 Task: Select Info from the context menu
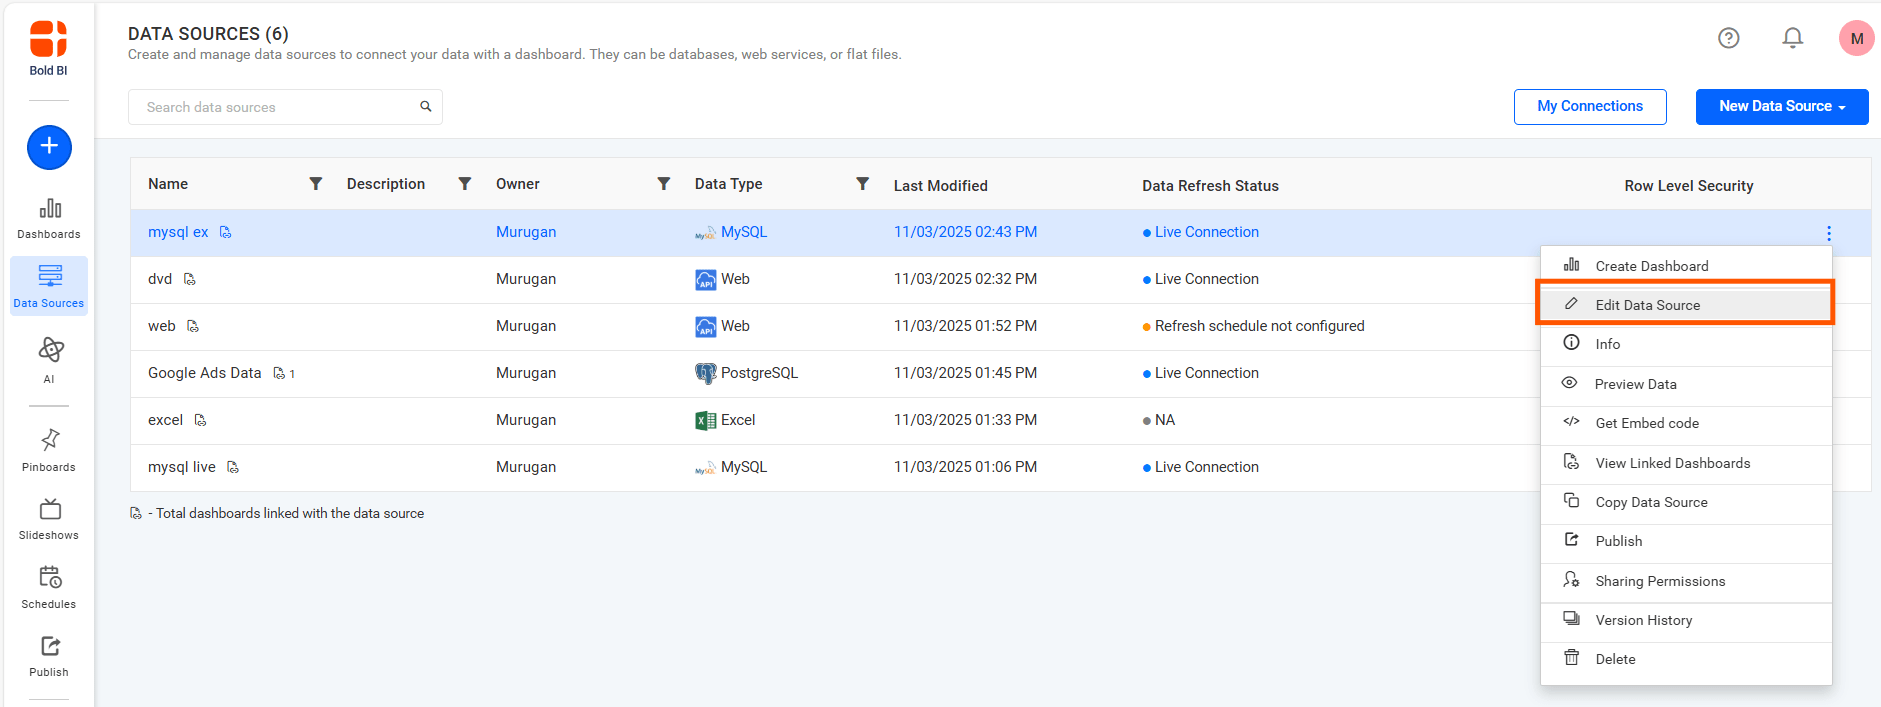click(x=1686, y=344)
